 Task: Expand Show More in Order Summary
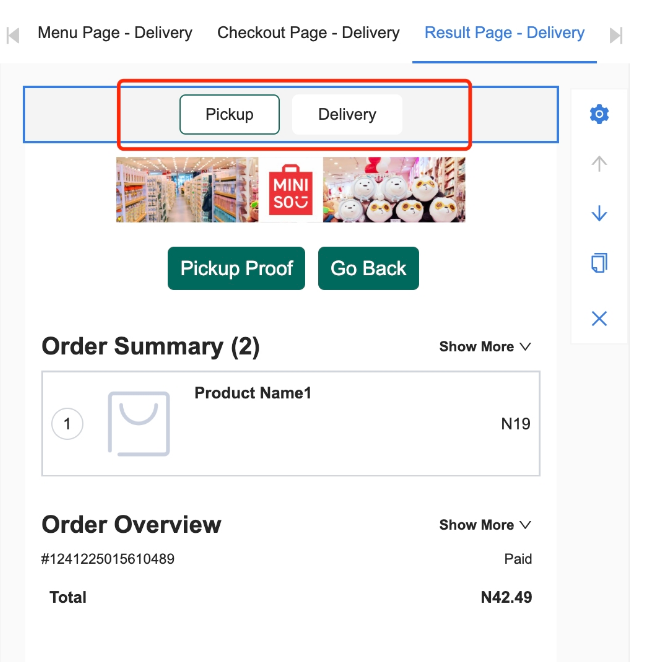pyautogui.click(x=485, y=346)
